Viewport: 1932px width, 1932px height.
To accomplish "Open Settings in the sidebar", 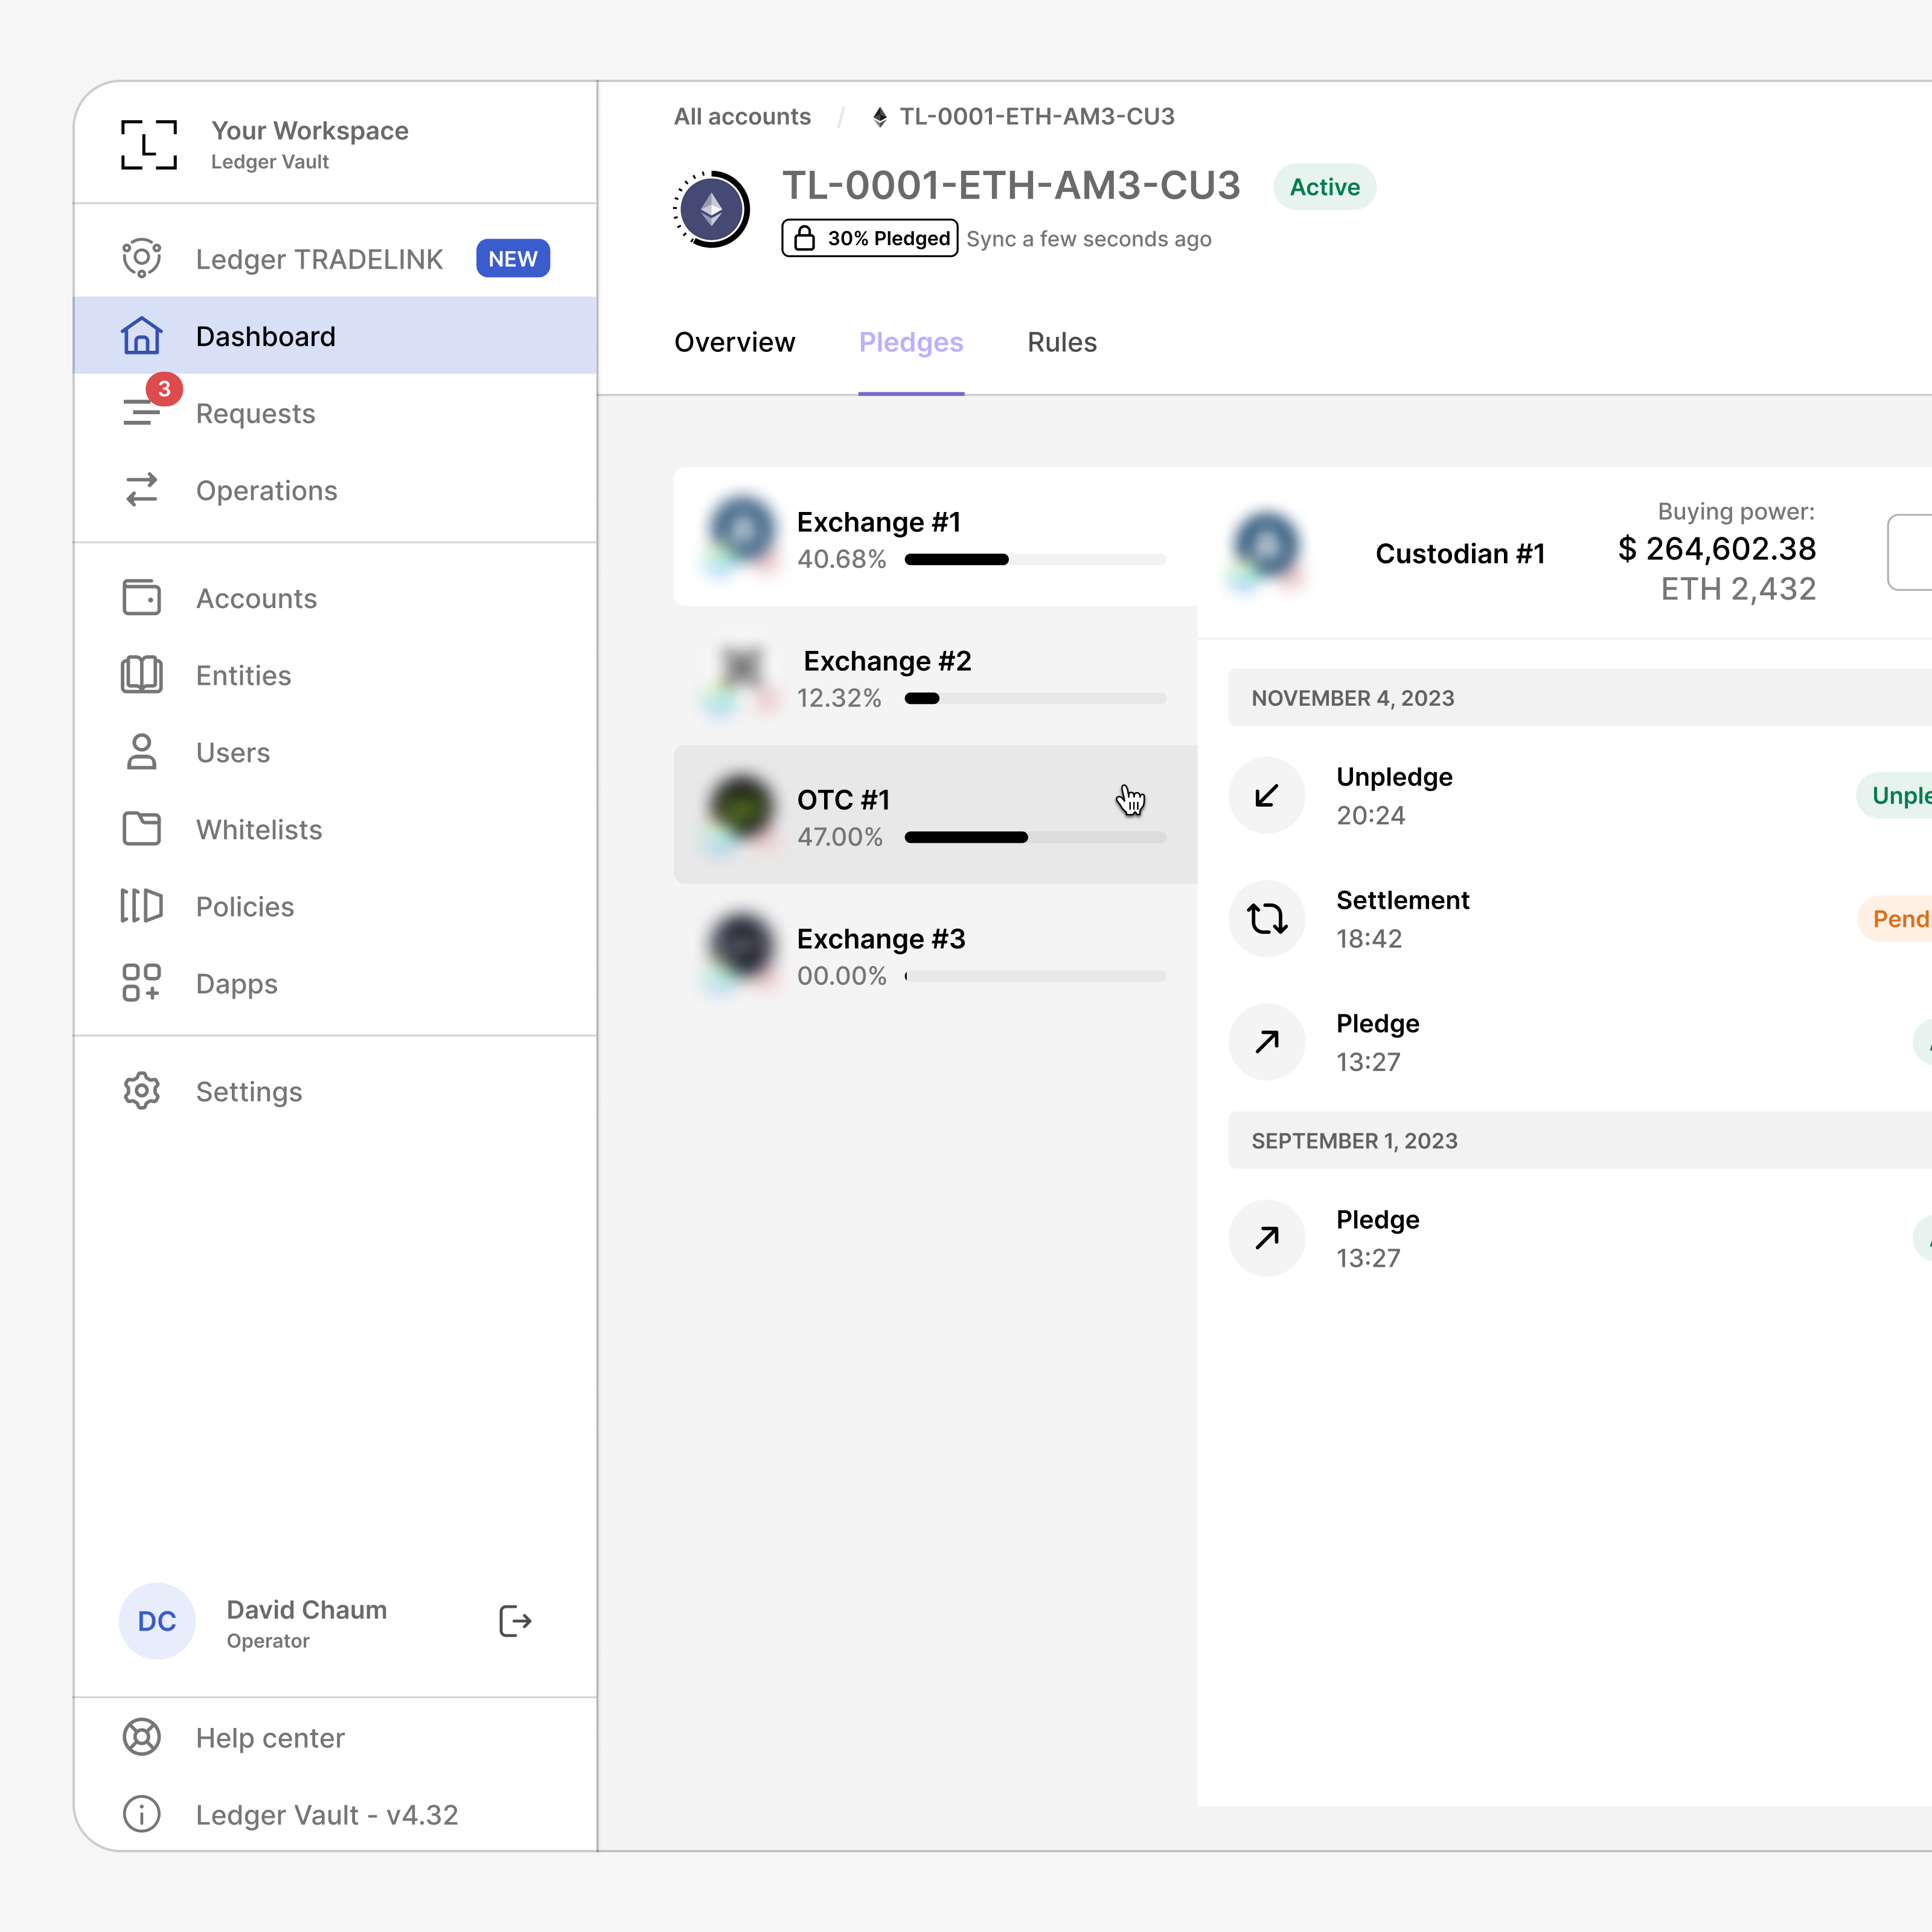I will (x=335, y=1091).
